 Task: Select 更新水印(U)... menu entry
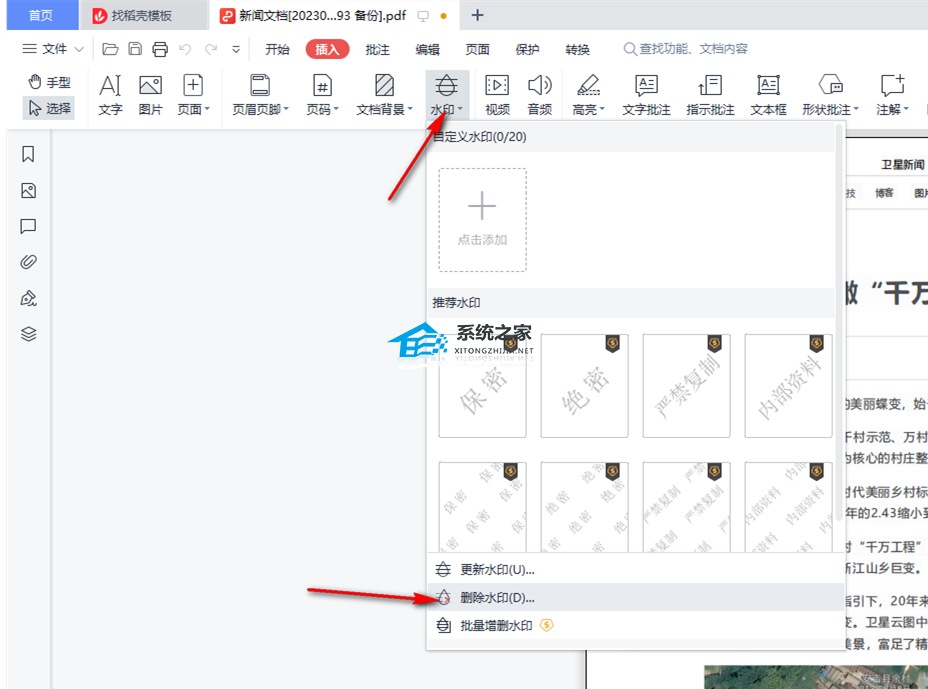(x=636, y=569)
